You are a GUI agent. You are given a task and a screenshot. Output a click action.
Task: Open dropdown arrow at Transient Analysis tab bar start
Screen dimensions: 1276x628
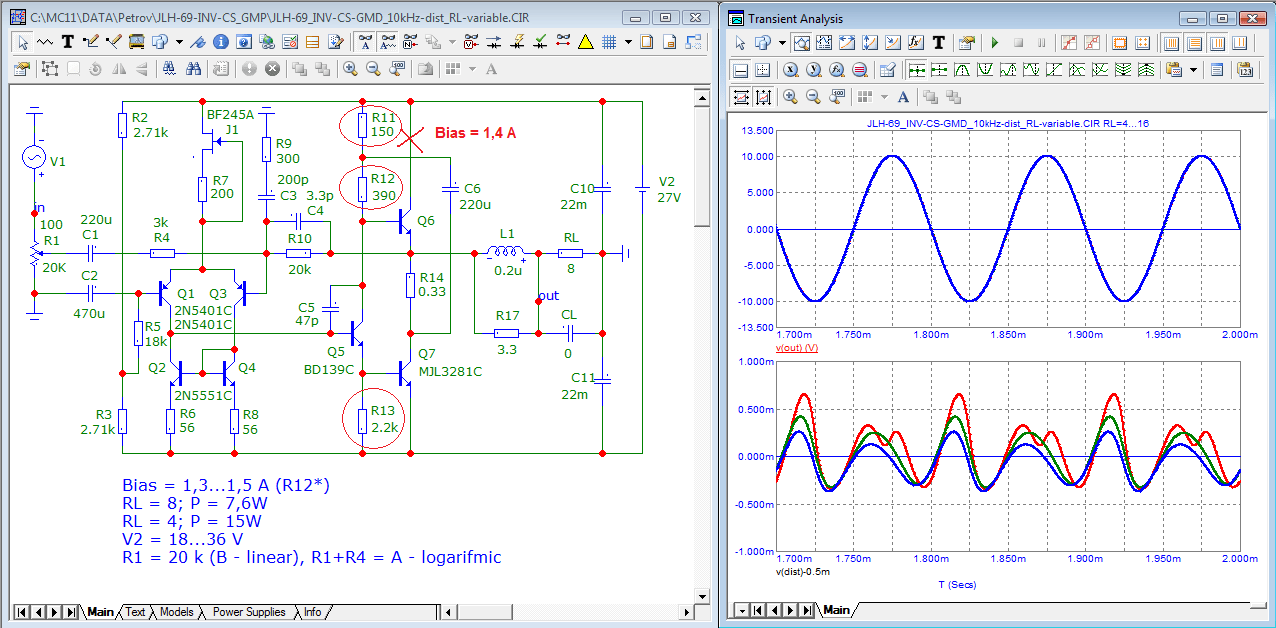pos(741,610)
